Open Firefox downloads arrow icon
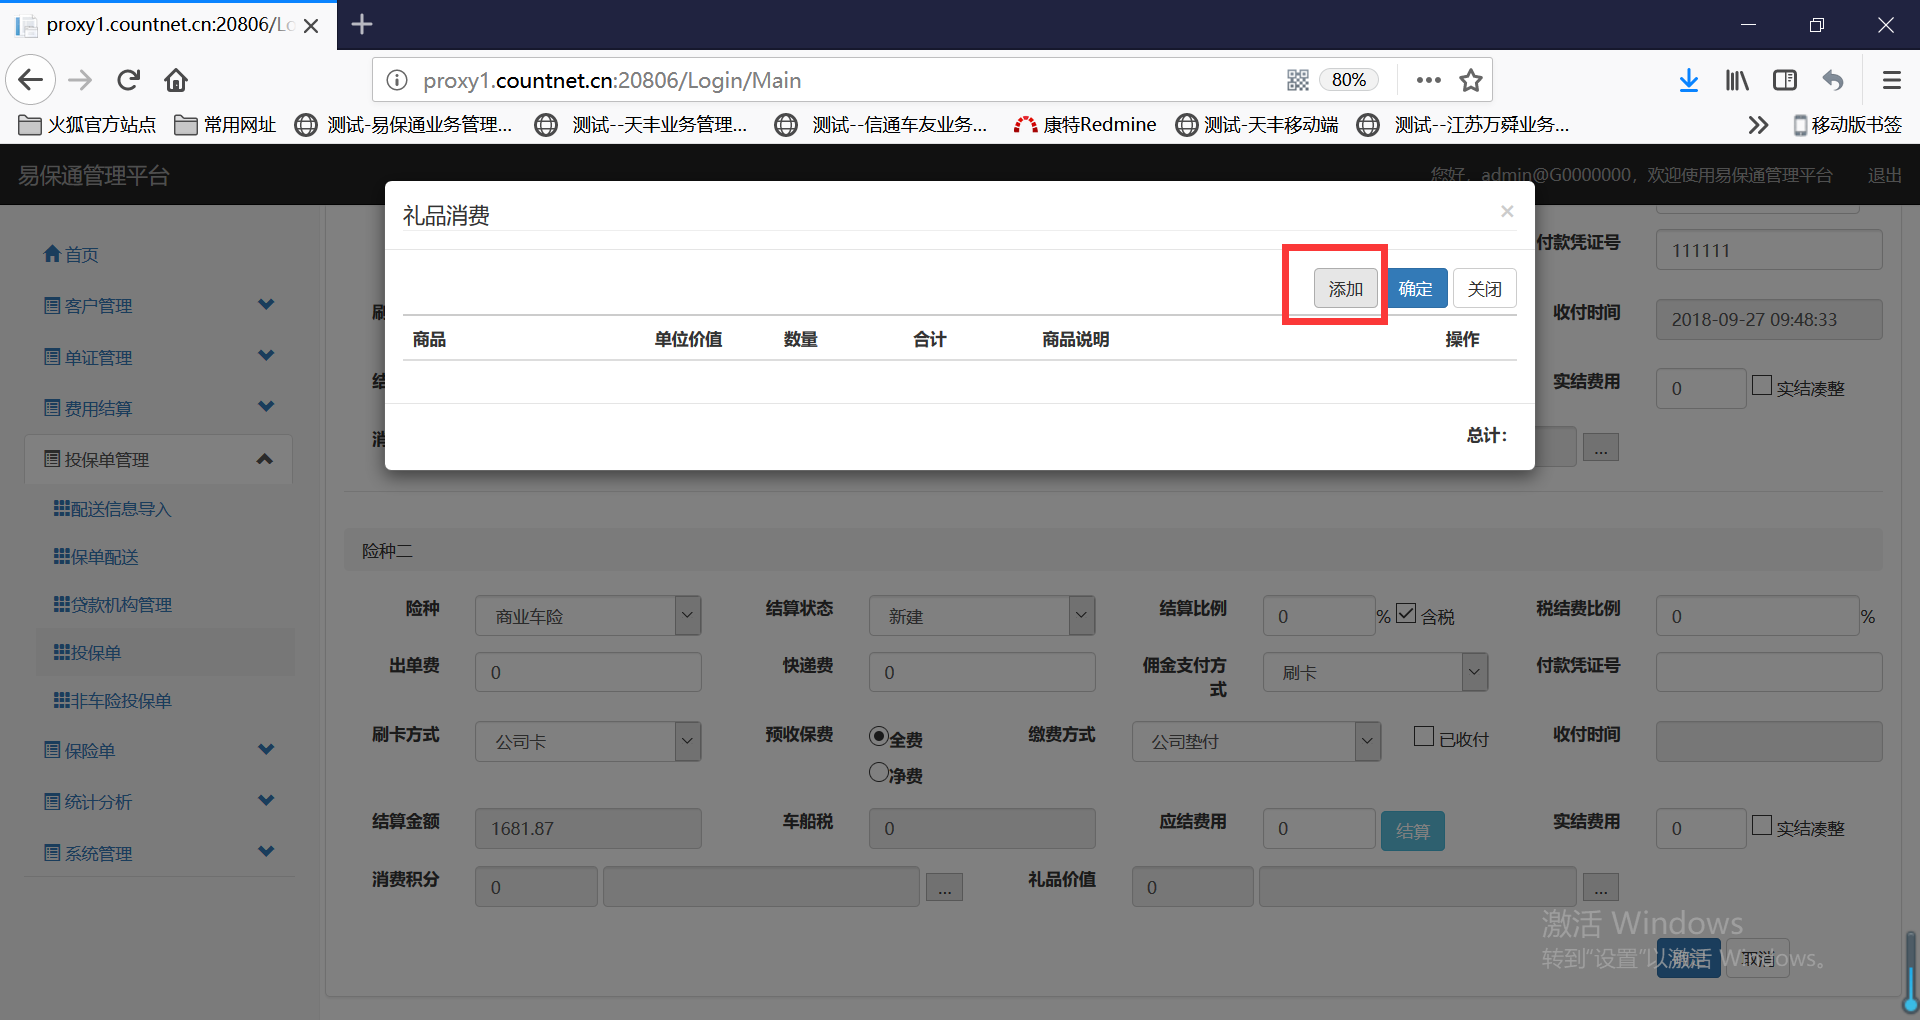This screenshot has width=1920, height=1020. (1688, 80)
